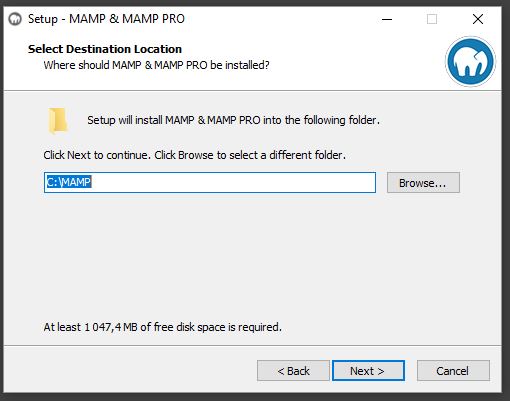Click the free disk space requirement text

163,327
